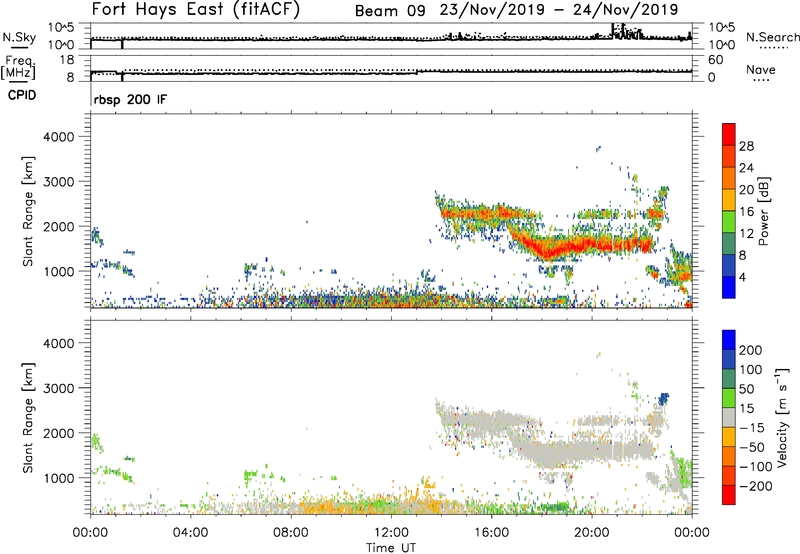This screenshot has height=554, width=800.
Task: Click the '20:00' time axis label
Action: click(x=592, y=533)
